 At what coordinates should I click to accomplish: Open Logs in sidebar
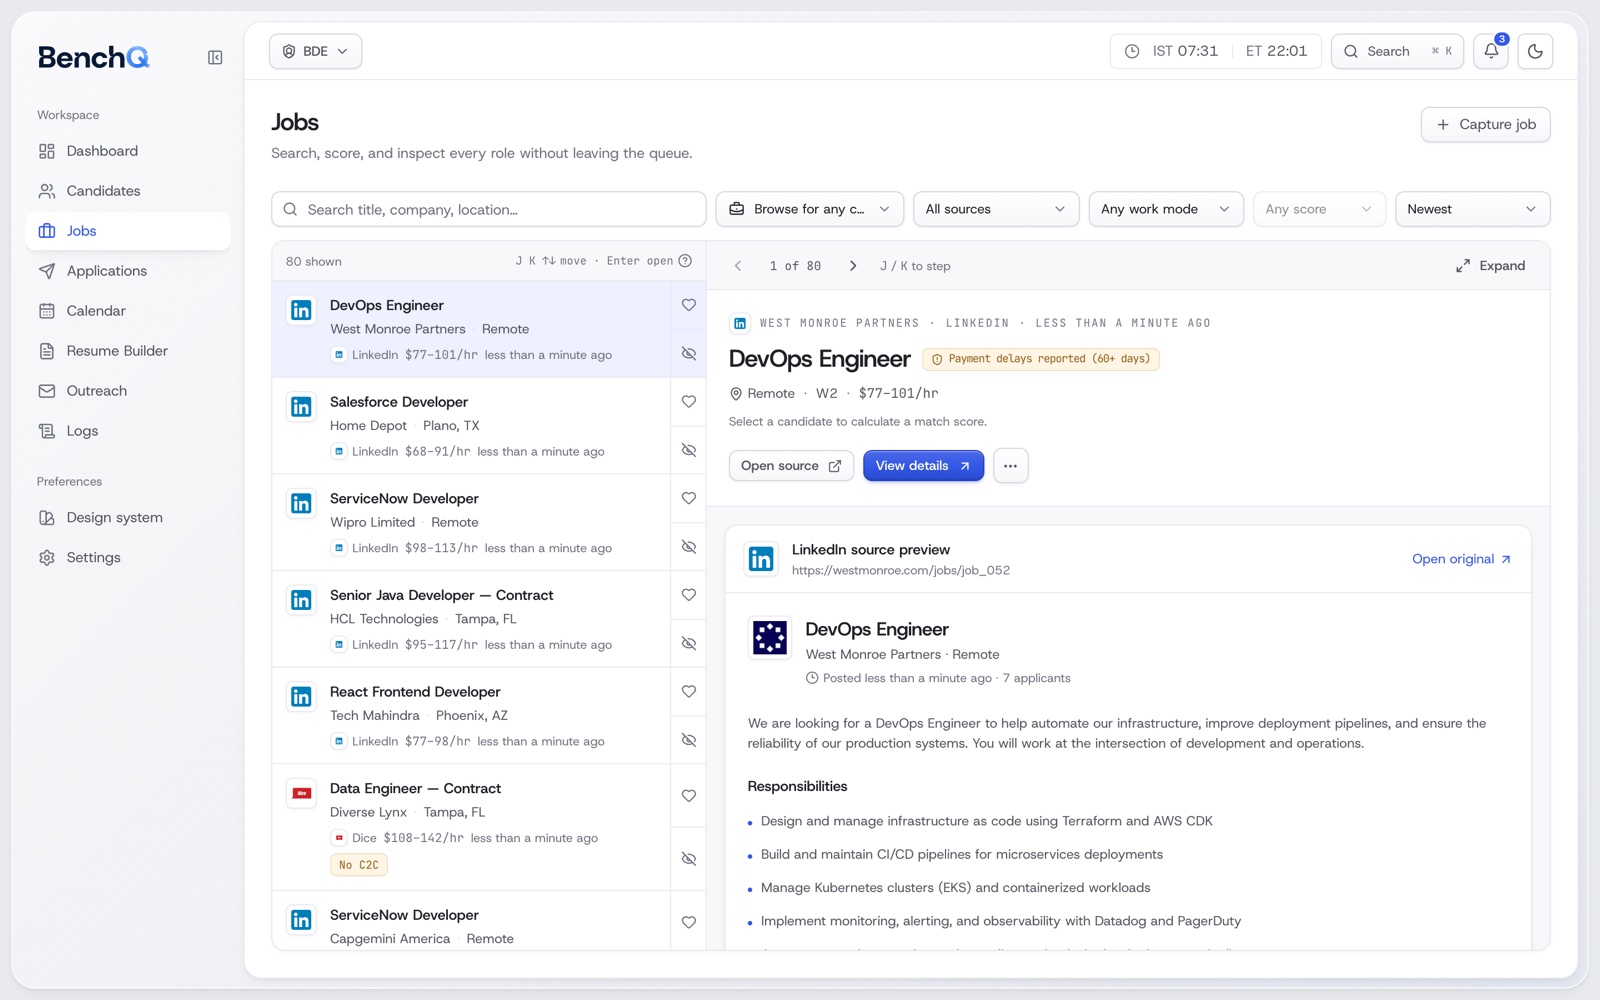tap(128, 431)
